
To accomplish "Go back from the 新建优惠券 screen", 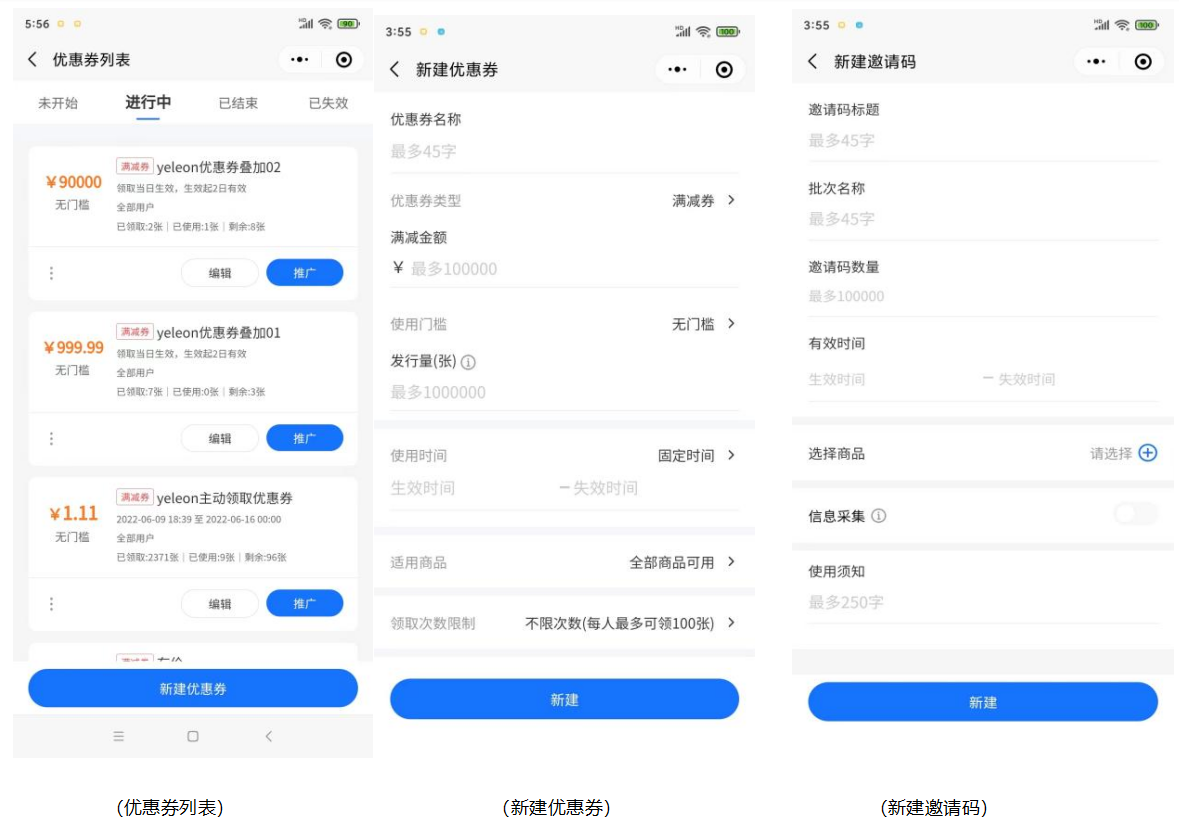I will [x=395, y=70].
